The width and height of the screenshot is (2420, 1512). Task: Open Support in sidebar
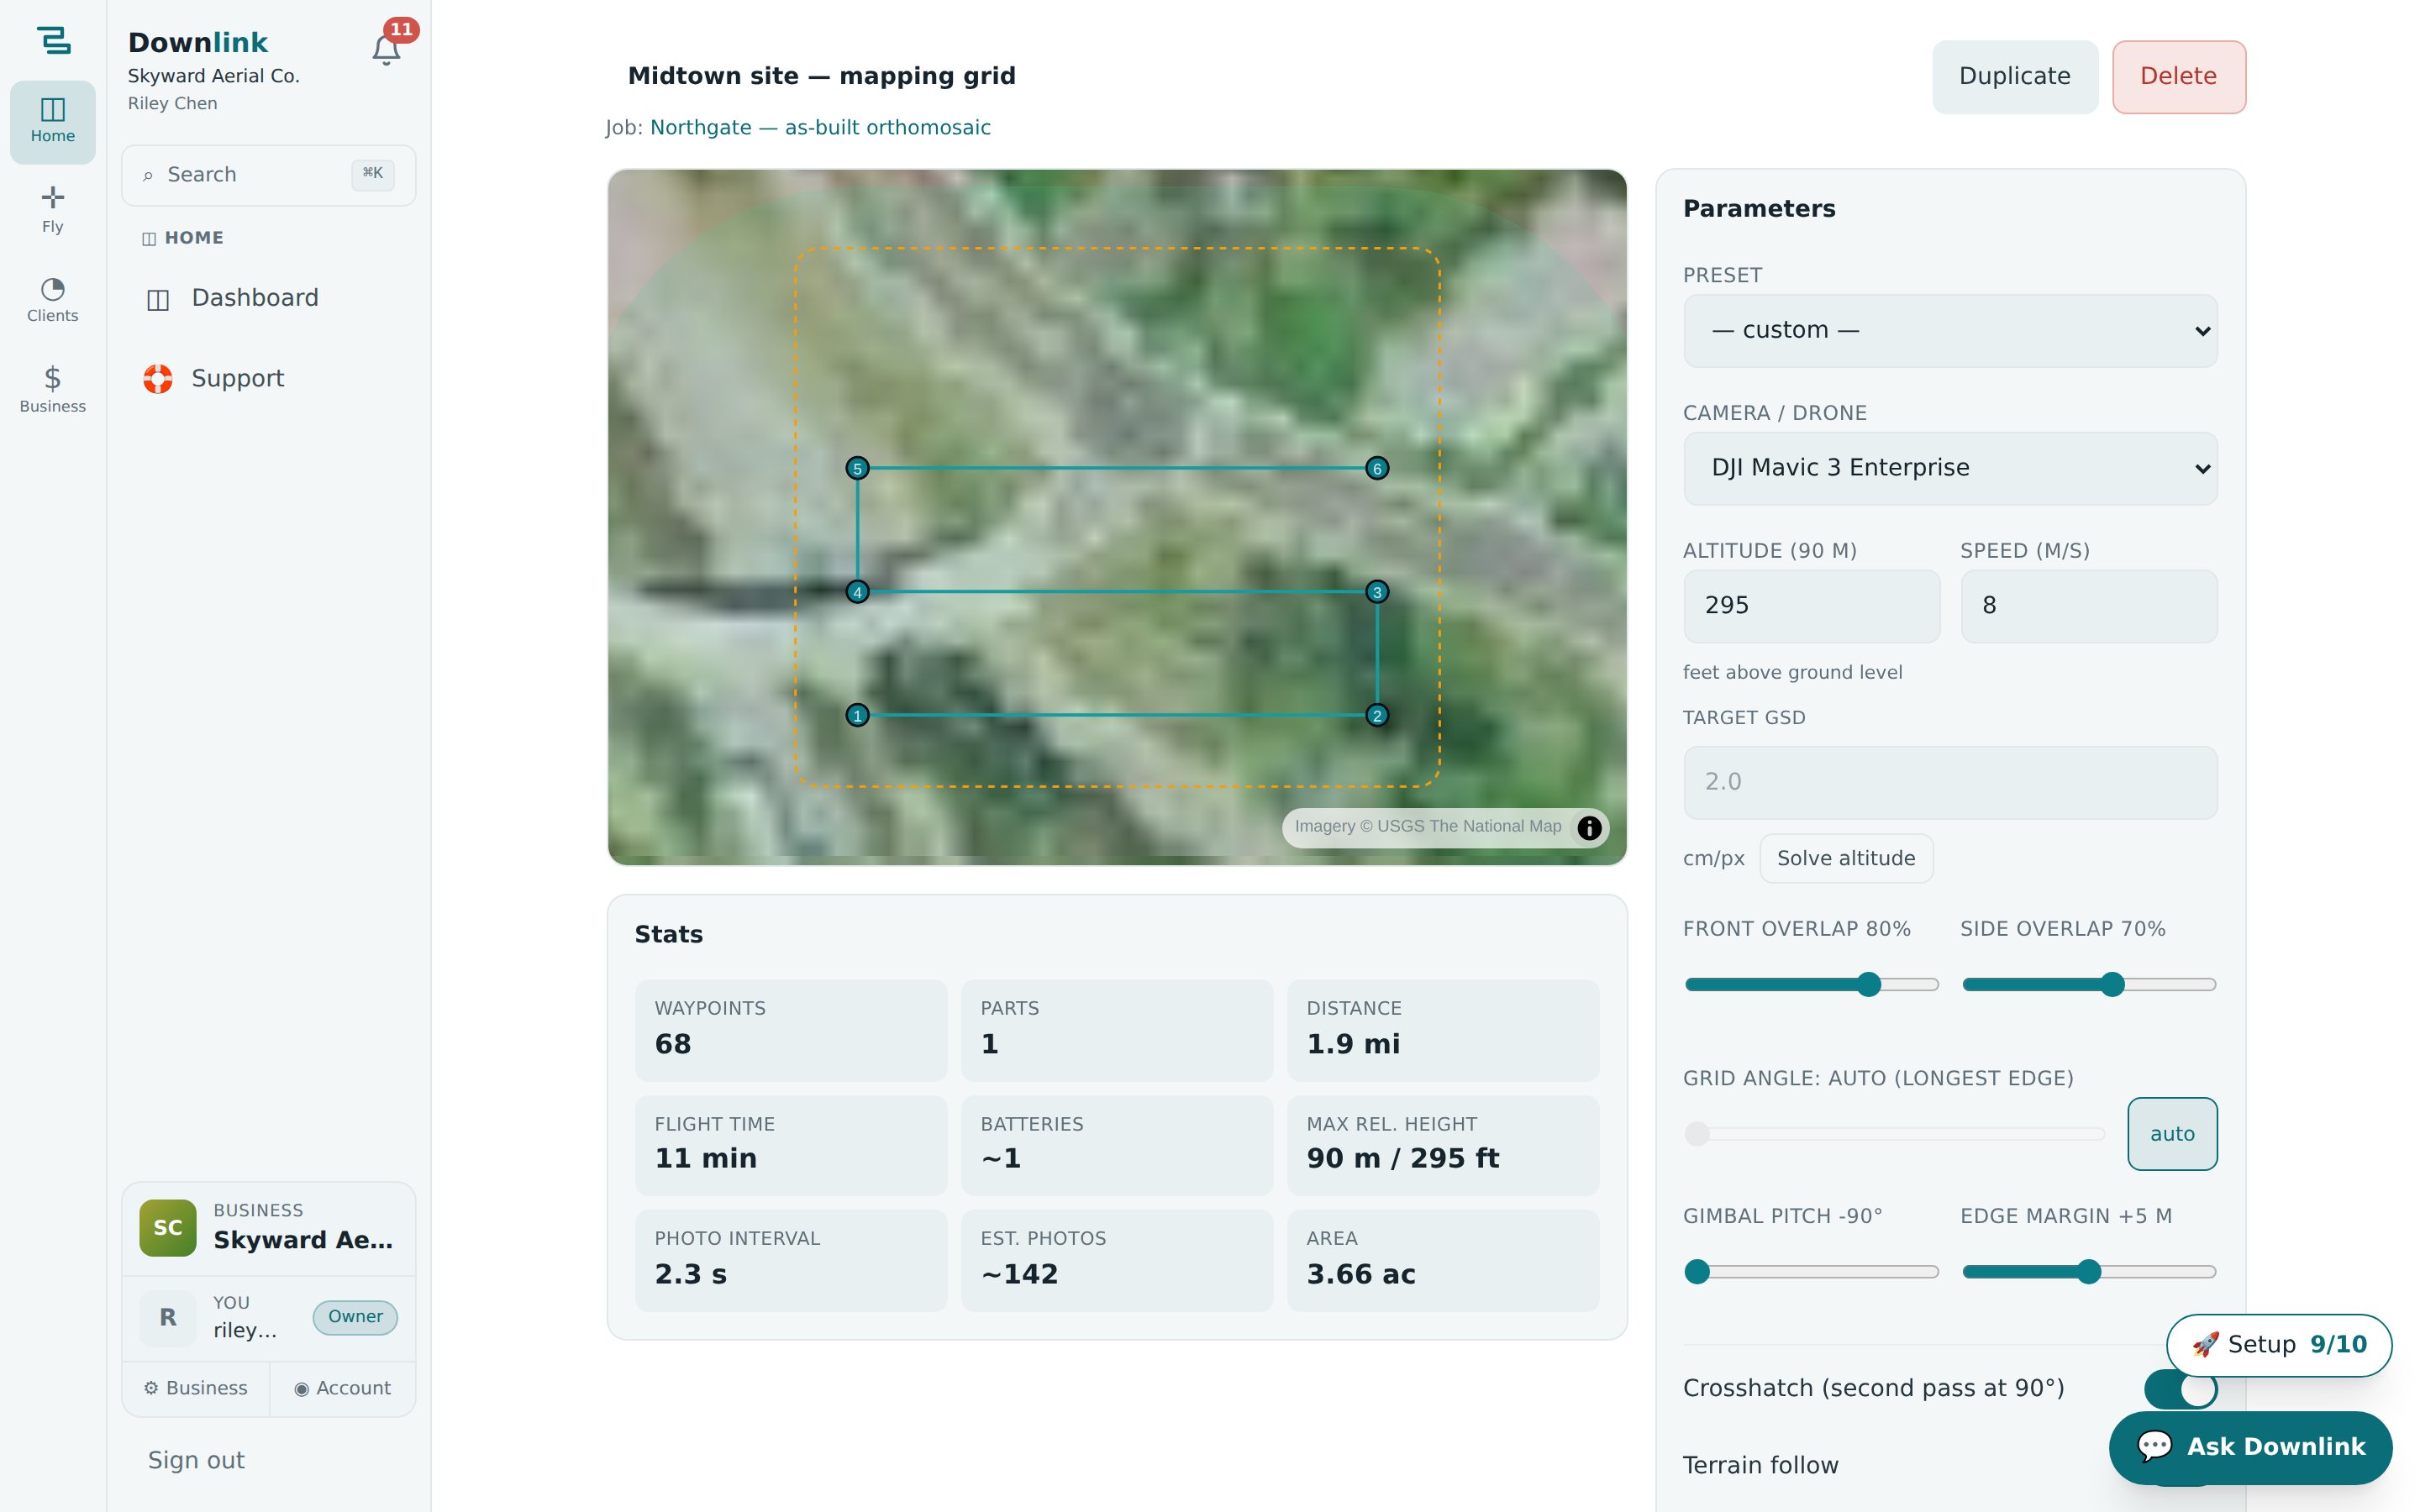(268, 378)
